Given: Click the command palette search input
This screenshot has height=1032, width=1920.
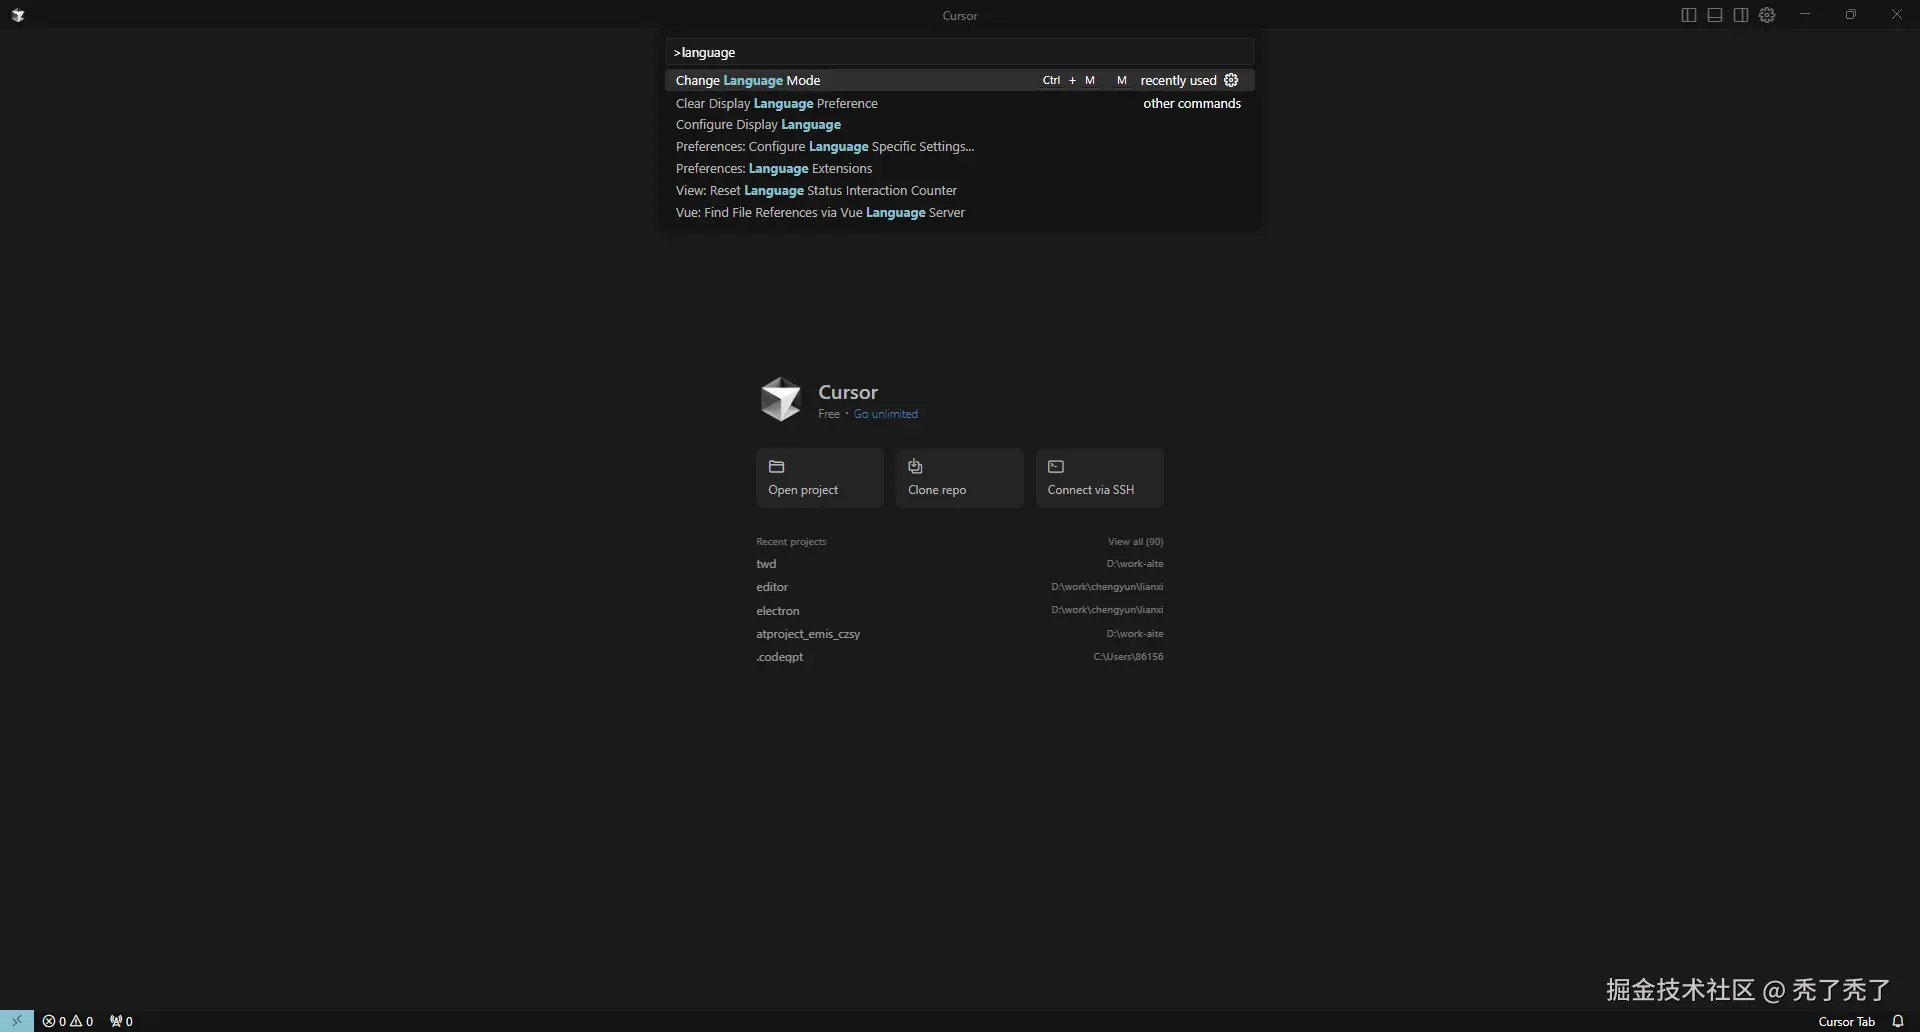Looking at the screenshot, I should point(959,52).
